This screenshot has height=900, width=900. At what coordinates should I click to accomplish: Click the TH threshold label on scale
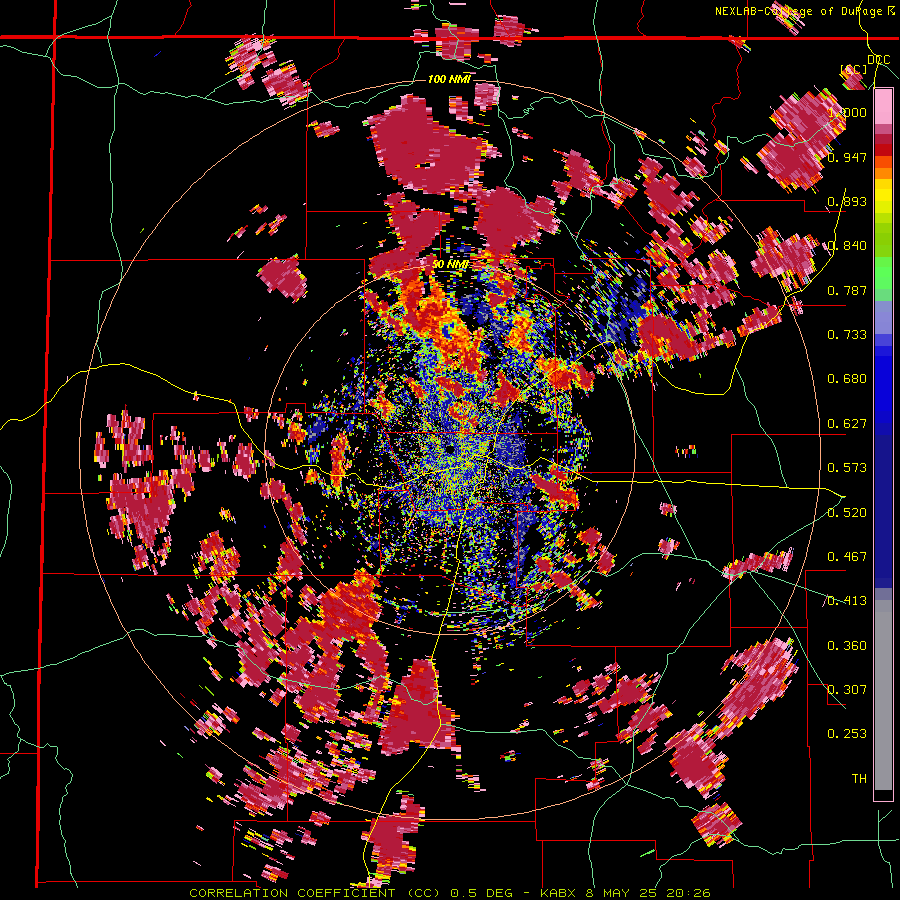click(859, 779)
